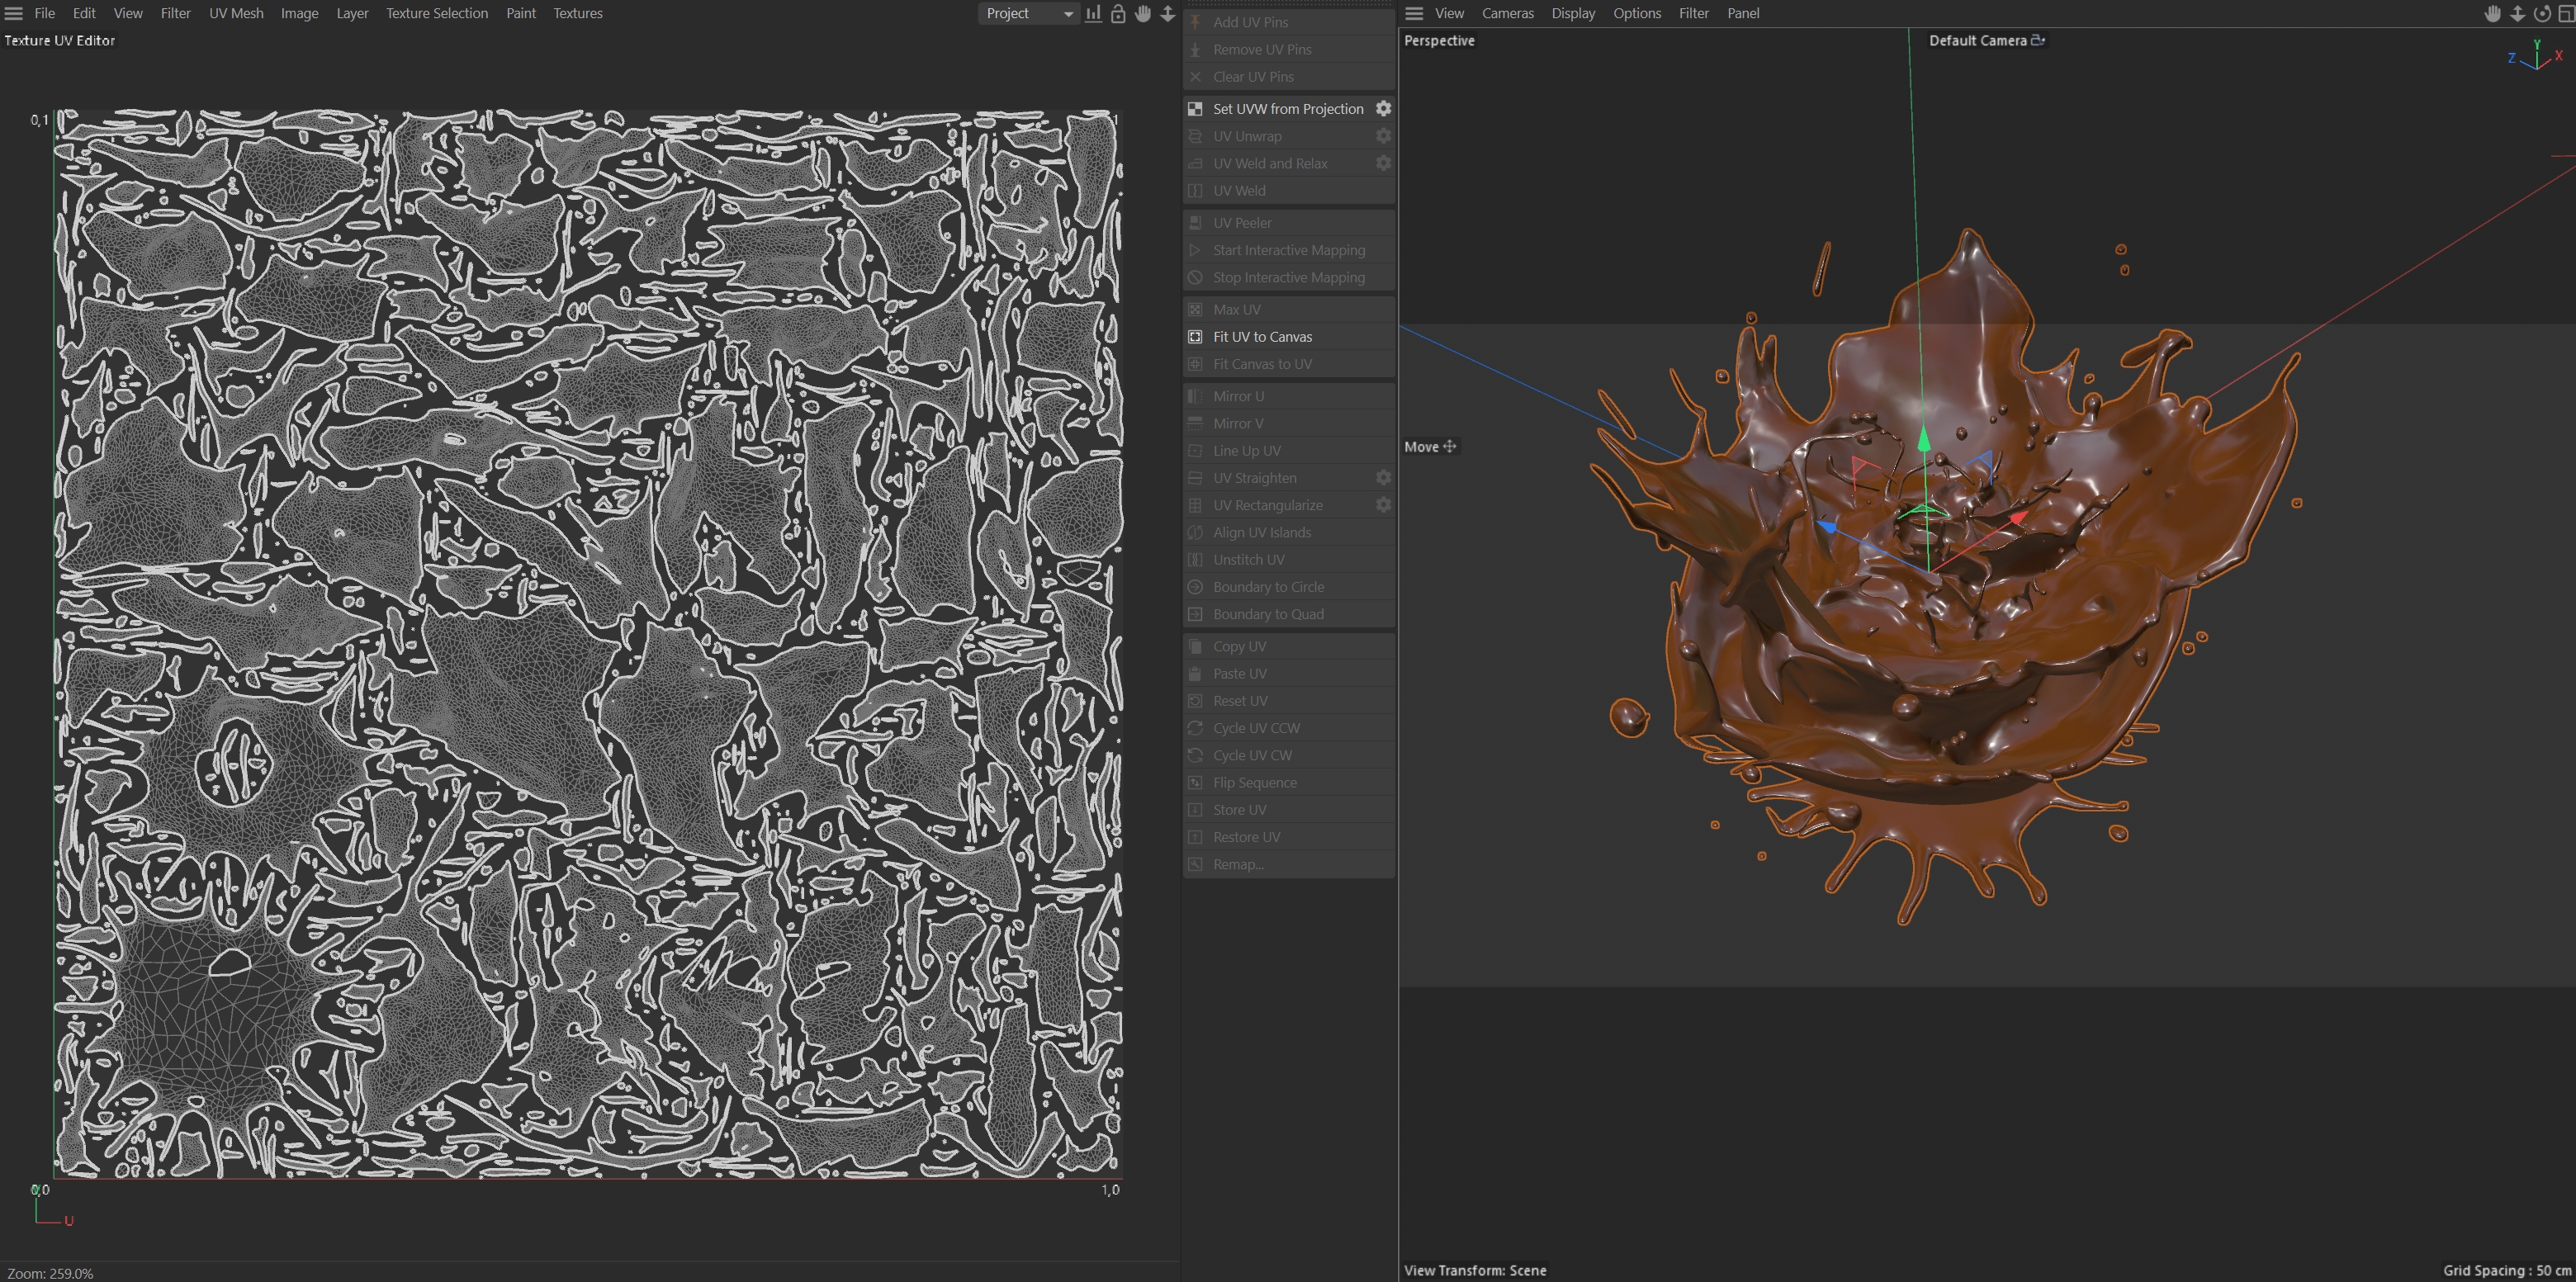Viewport: 2576px width, 1282px height.
Task: Click Set UVW from Projection command
Action: click(x=1287, y=109)
